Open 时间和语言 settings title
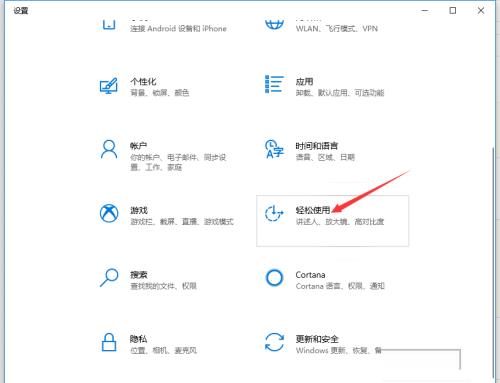The height and width of the screenshot is (383, 500). tap(317, 146)
